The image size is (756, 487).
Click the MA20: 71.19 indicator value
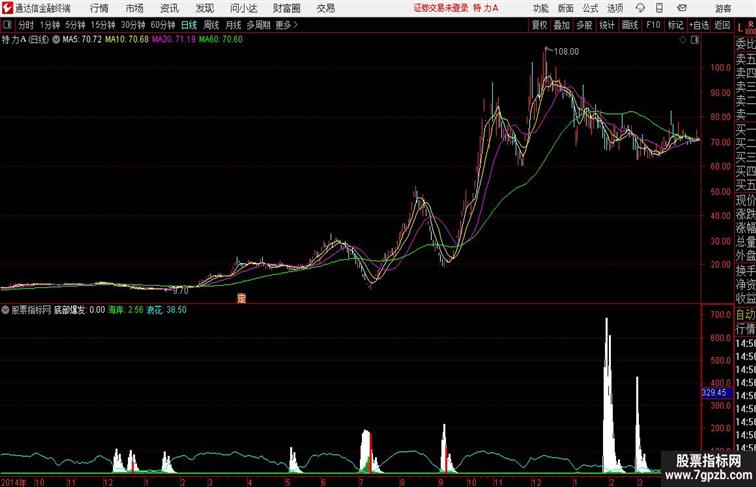pyautogui.click(x=174, y=40)
